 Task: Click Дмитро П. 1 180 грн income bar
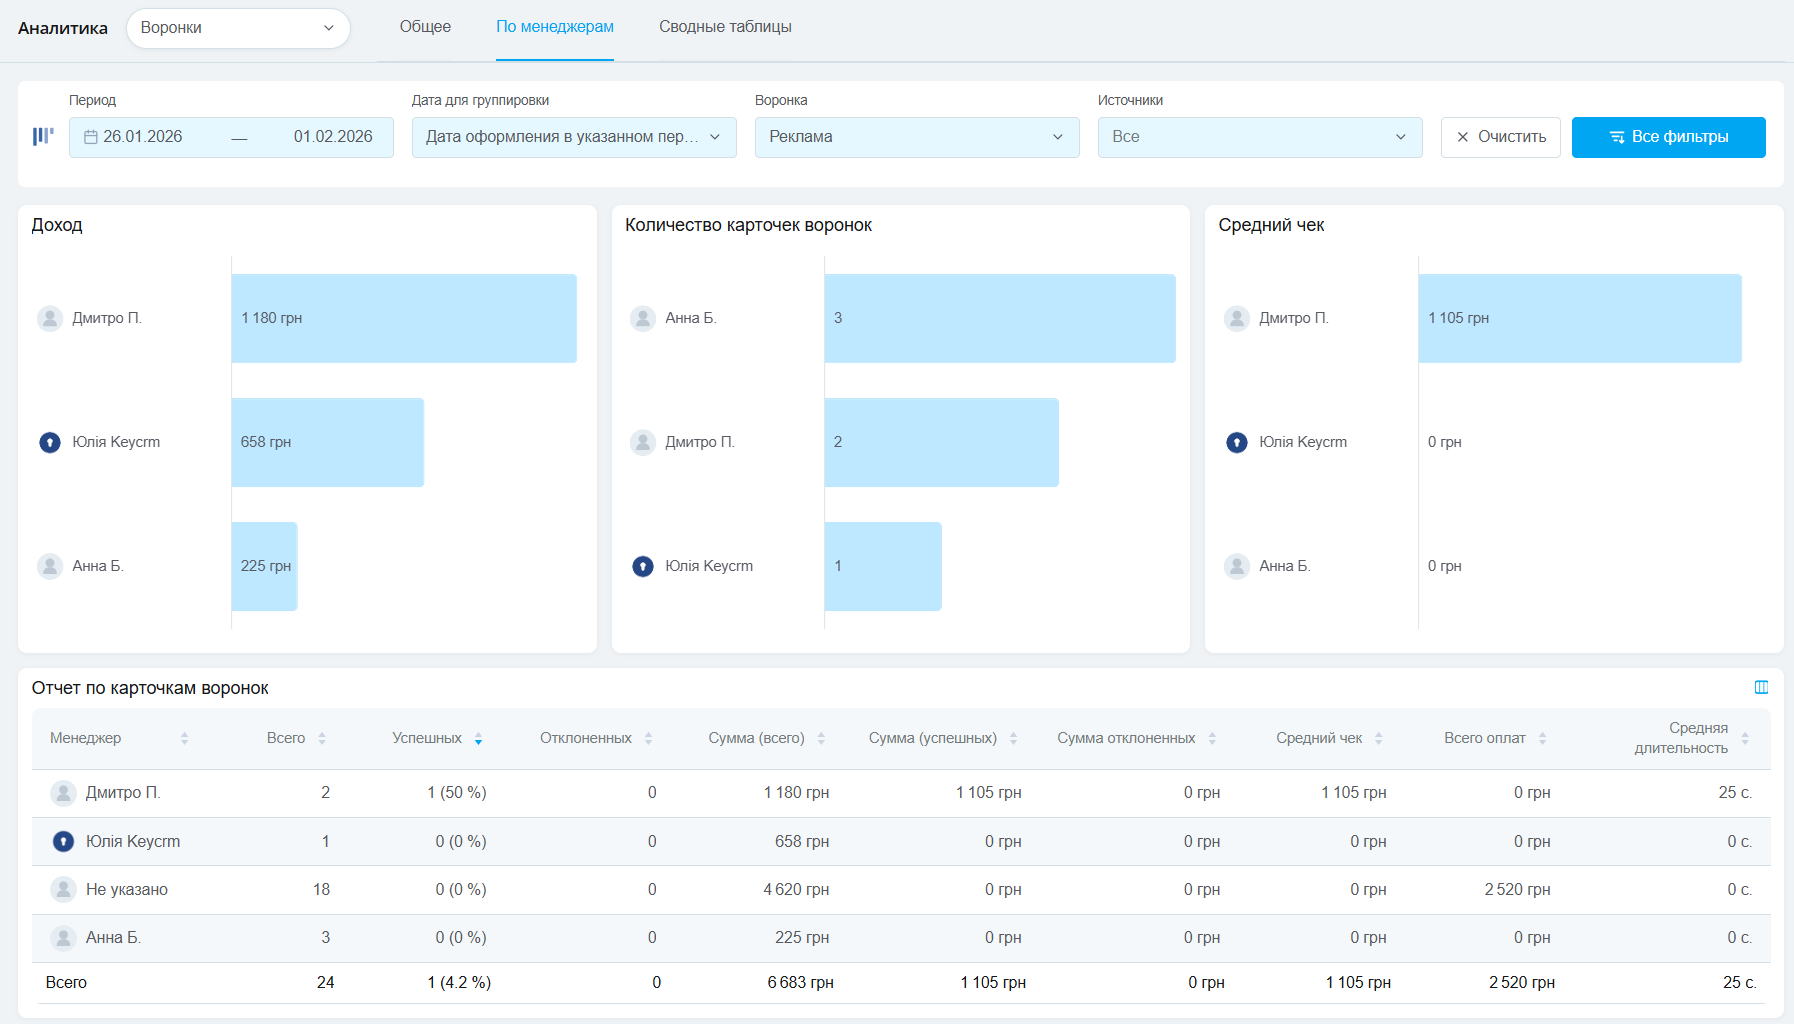(x=404, y=318)
